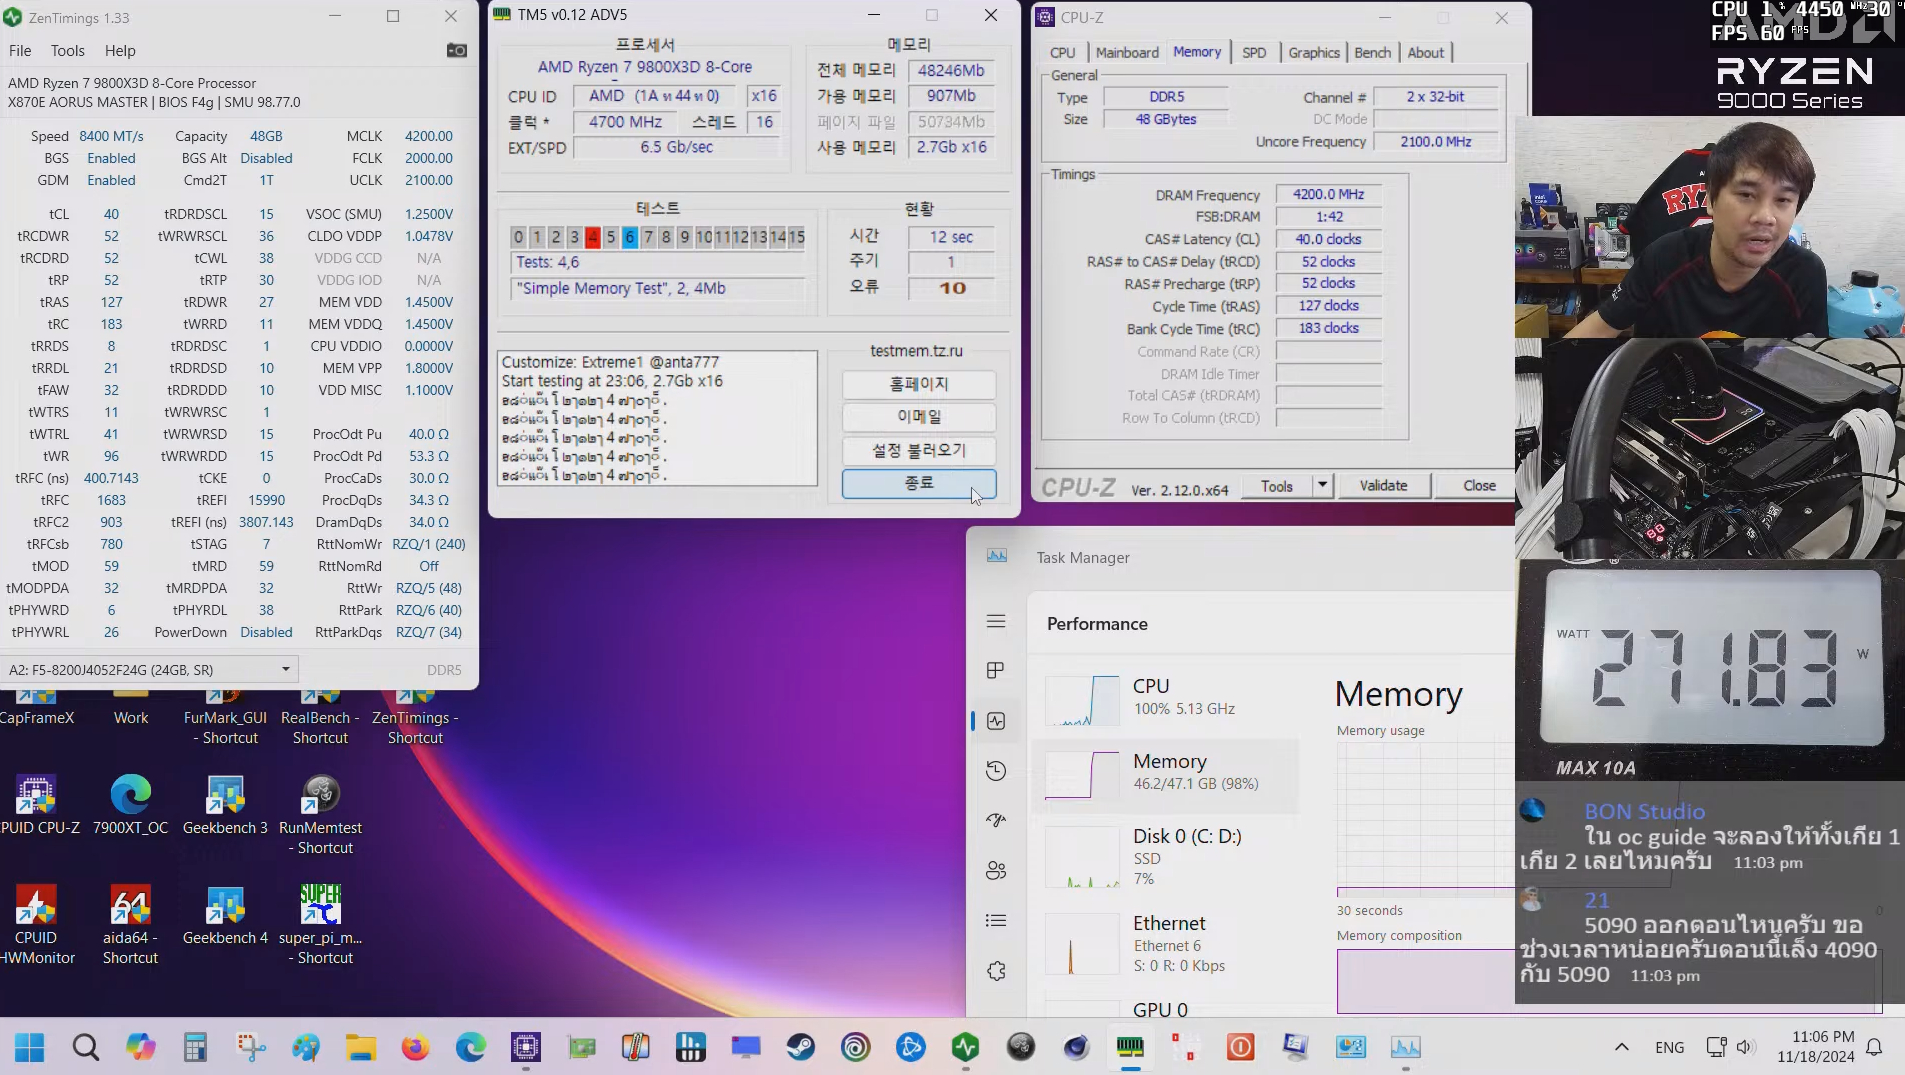Switch to the CPU tab in CPU-Z
Image resolution: width=1905 pixels, height=1075 pixels.
[1062, 52]
